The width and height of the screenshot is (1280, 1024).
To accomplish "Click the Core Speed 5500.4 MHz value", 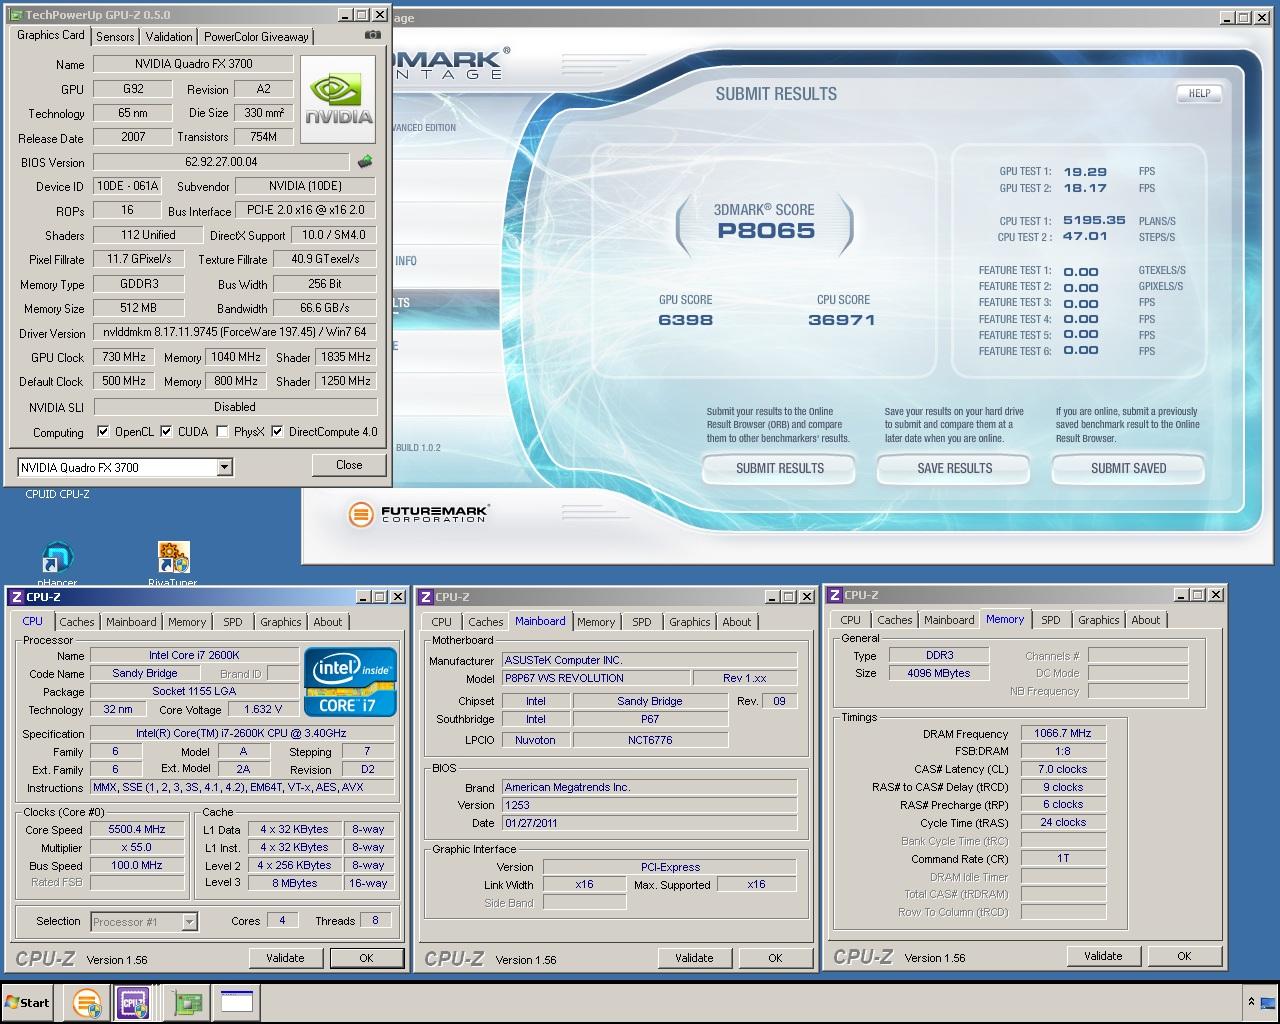I will coord(137,829).
